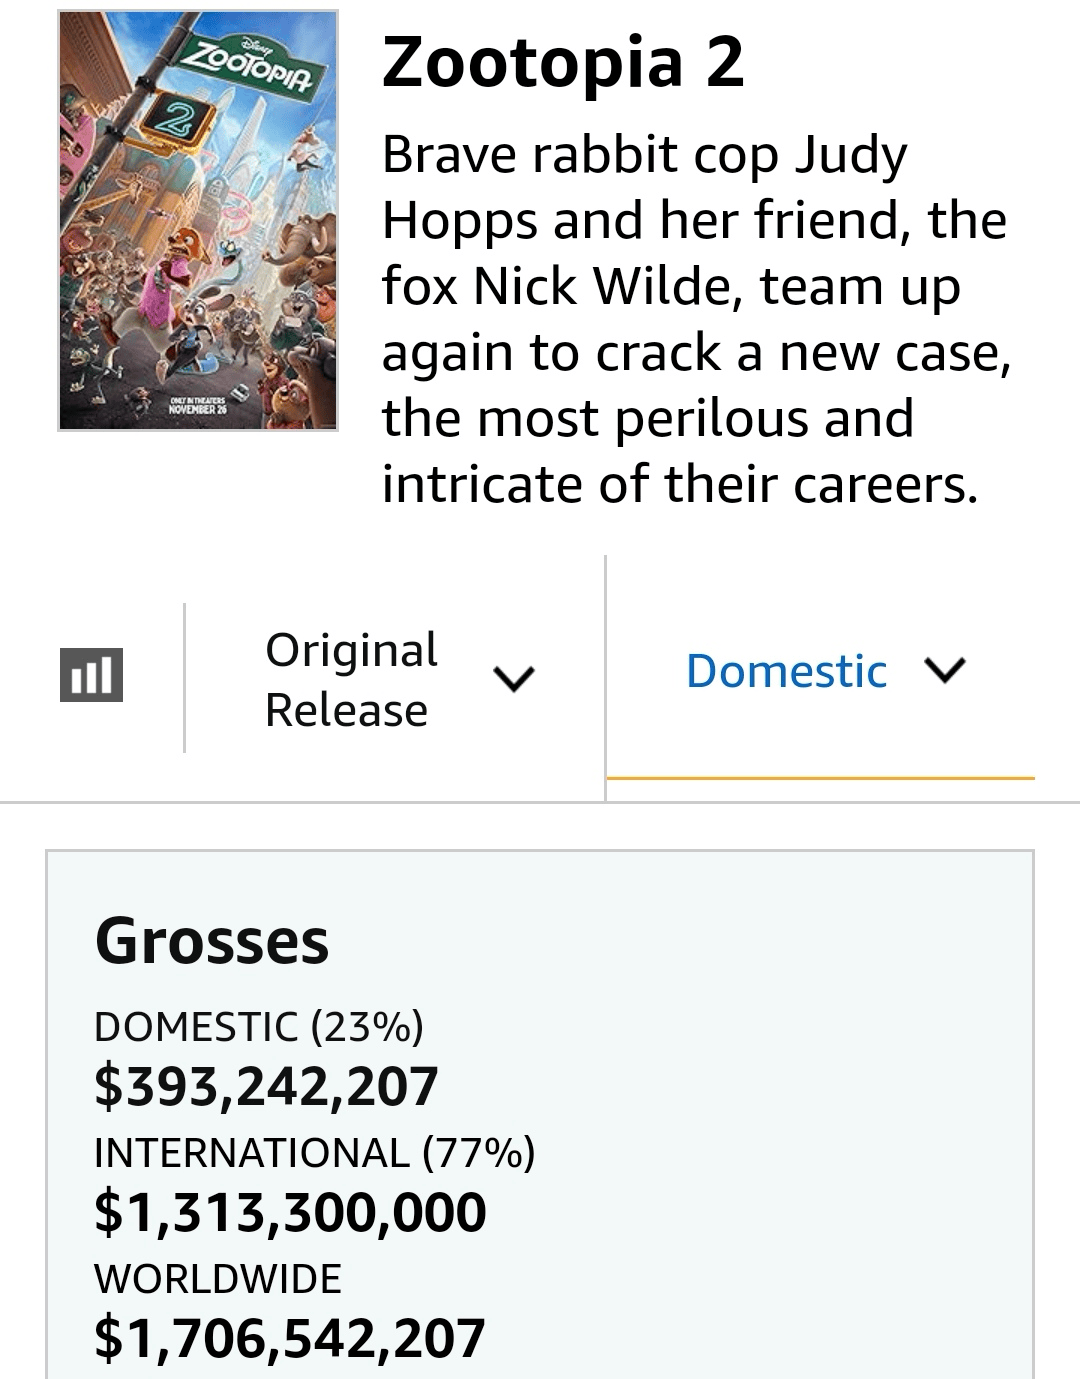Open the Zootopia 2 poster thumbnail
This screenshot has height=1379, width=1080.
coord(198,221)
